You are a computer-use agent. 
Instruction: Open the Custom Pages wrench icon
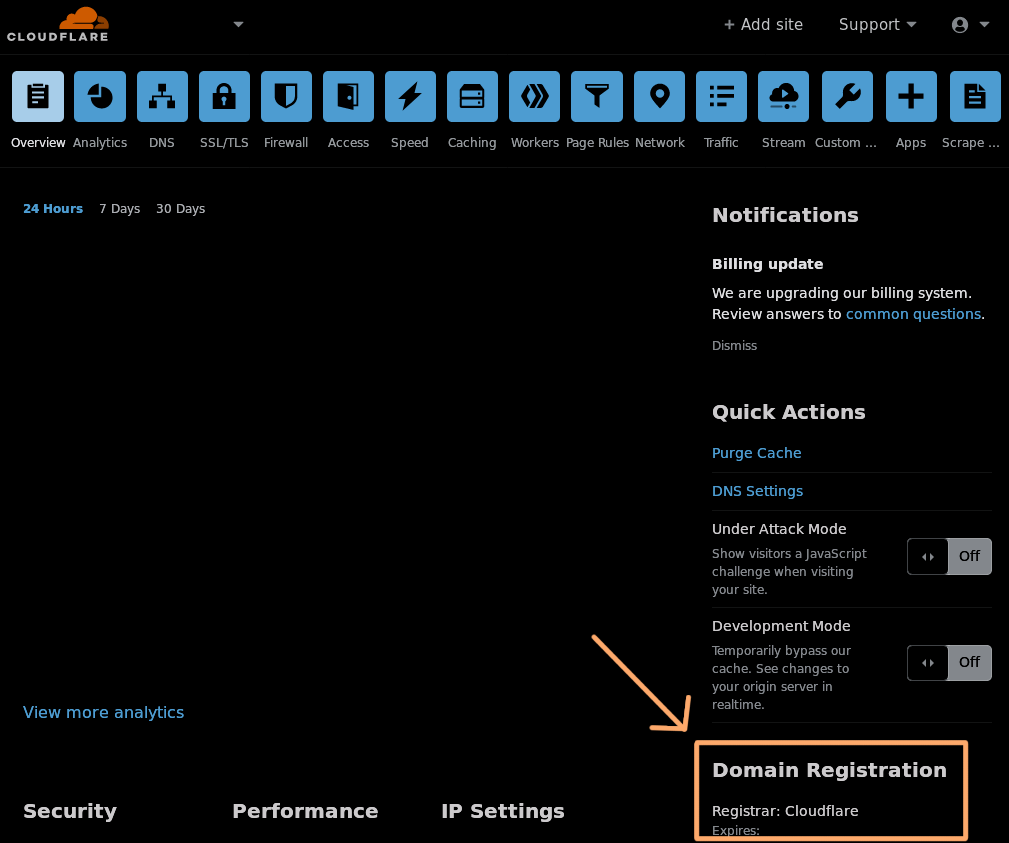(847, 97)
